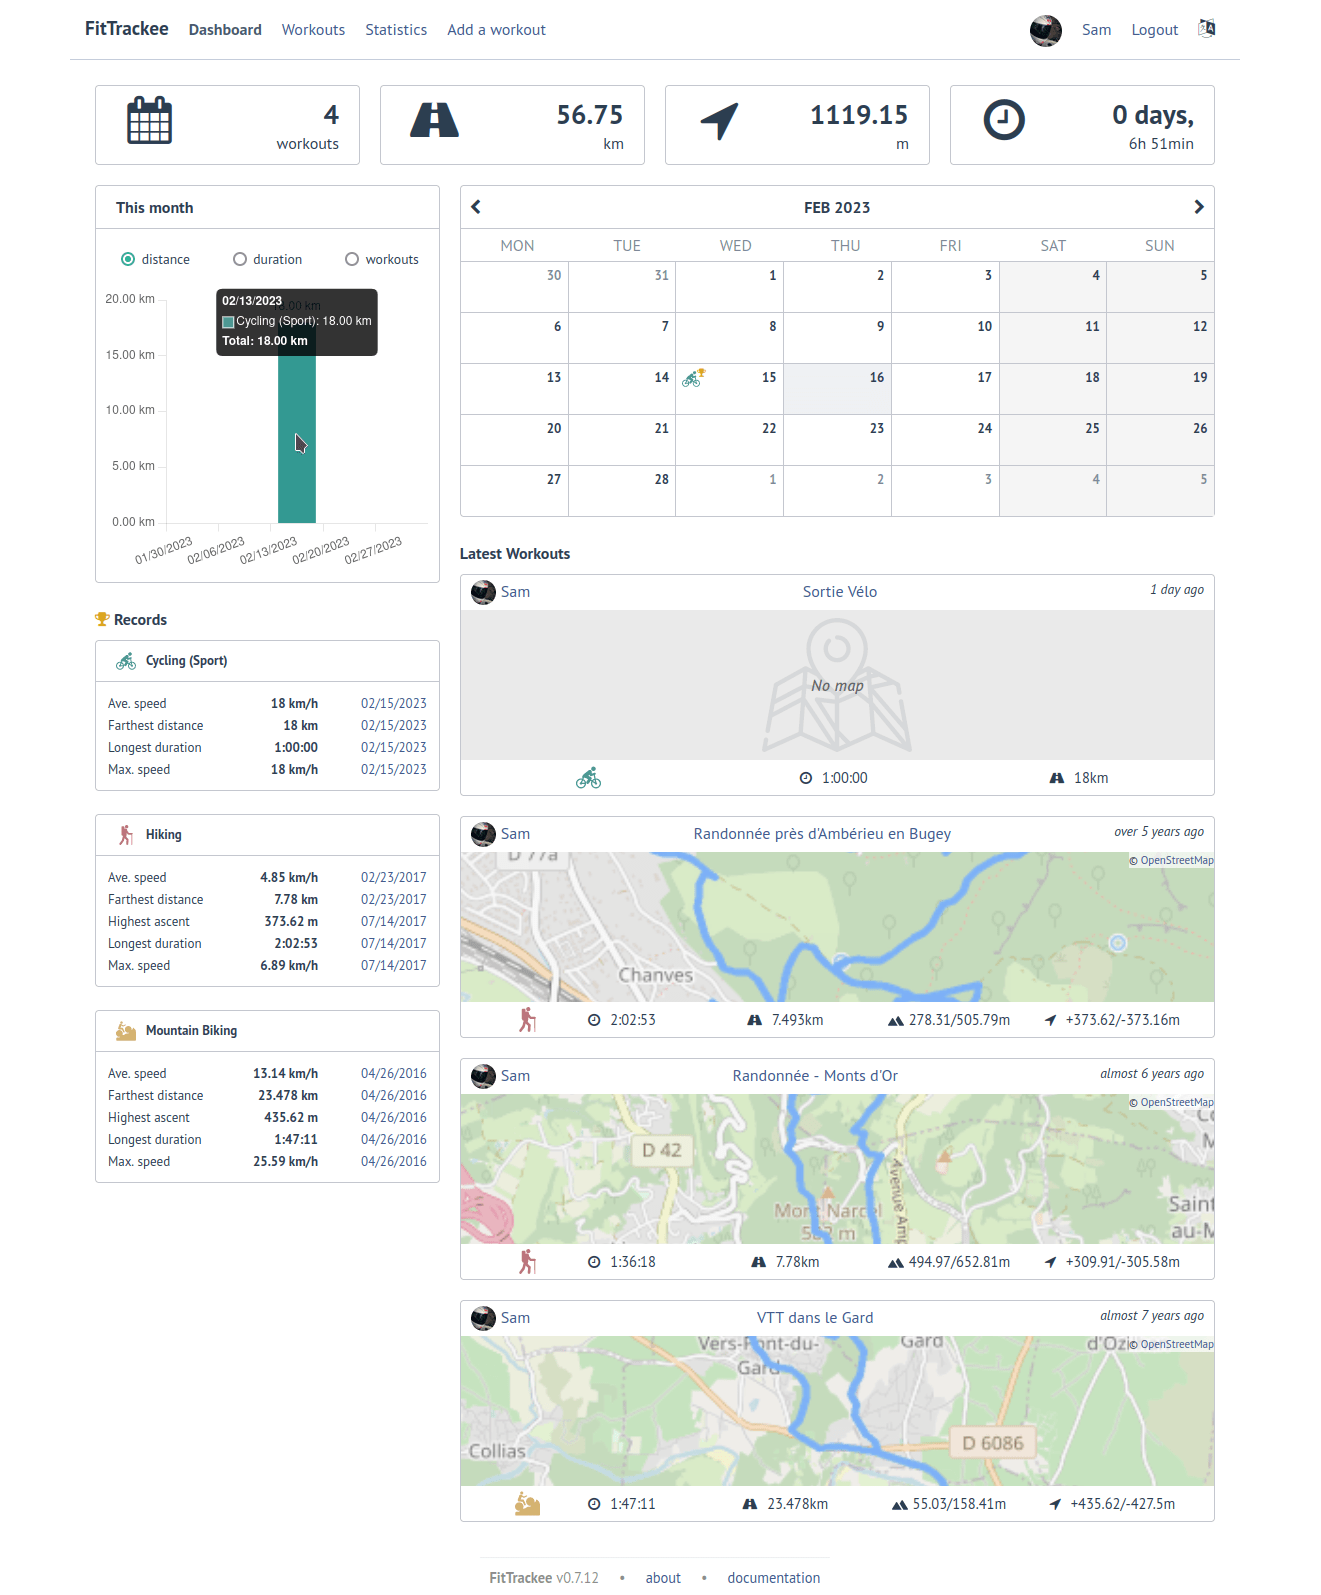
Task: Click Sam's profile avatar in the navbar
Action: pyautogui.click(x=1046, y=30)
